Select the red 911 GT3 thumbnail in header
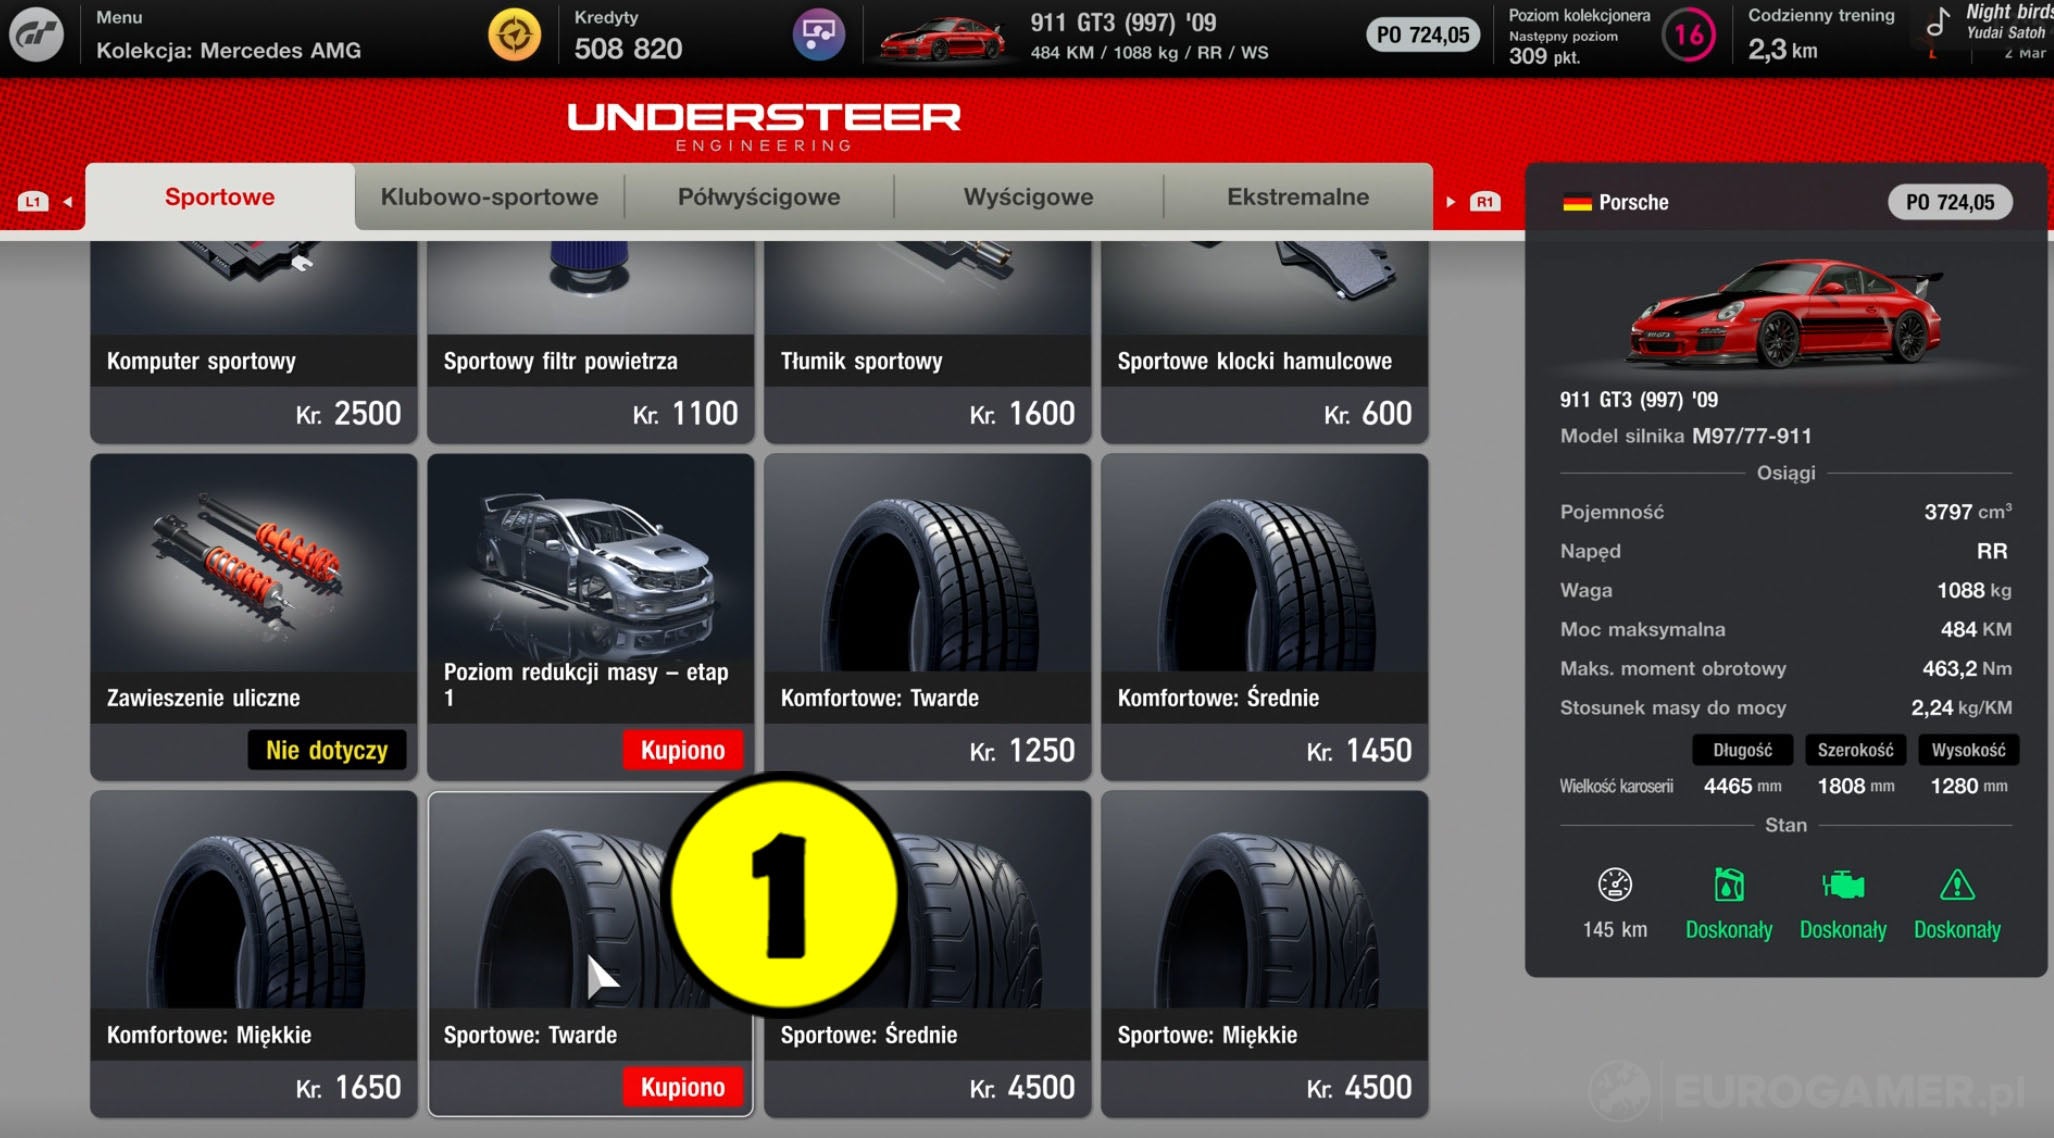The width and height of the screenshot is (2054, 1138). tap(941, 39)
